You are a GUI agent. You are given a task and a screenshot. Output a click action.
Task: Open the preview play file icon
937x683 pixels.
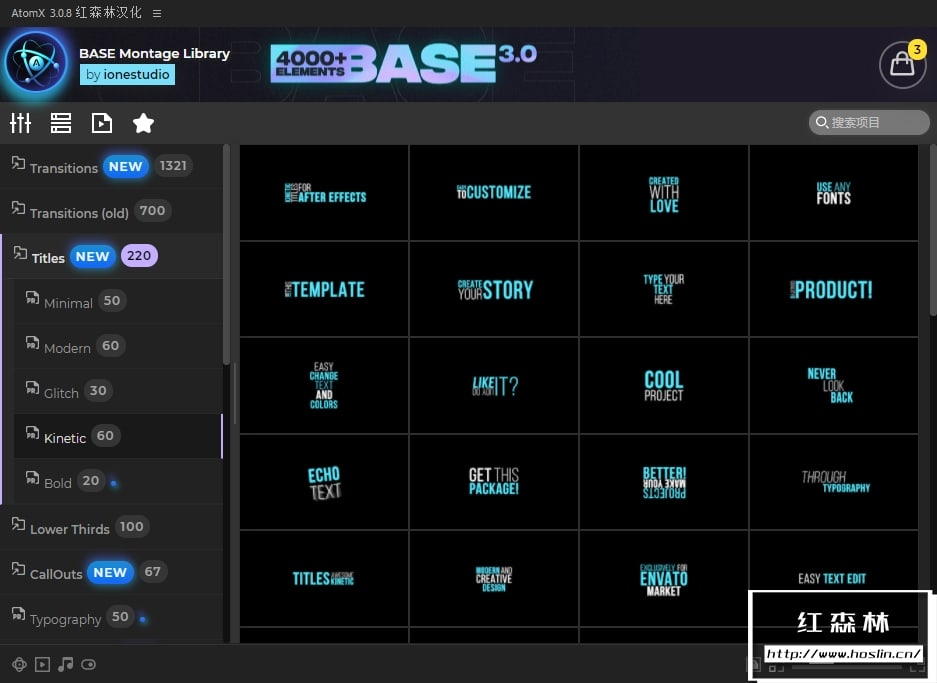[102, 123]
